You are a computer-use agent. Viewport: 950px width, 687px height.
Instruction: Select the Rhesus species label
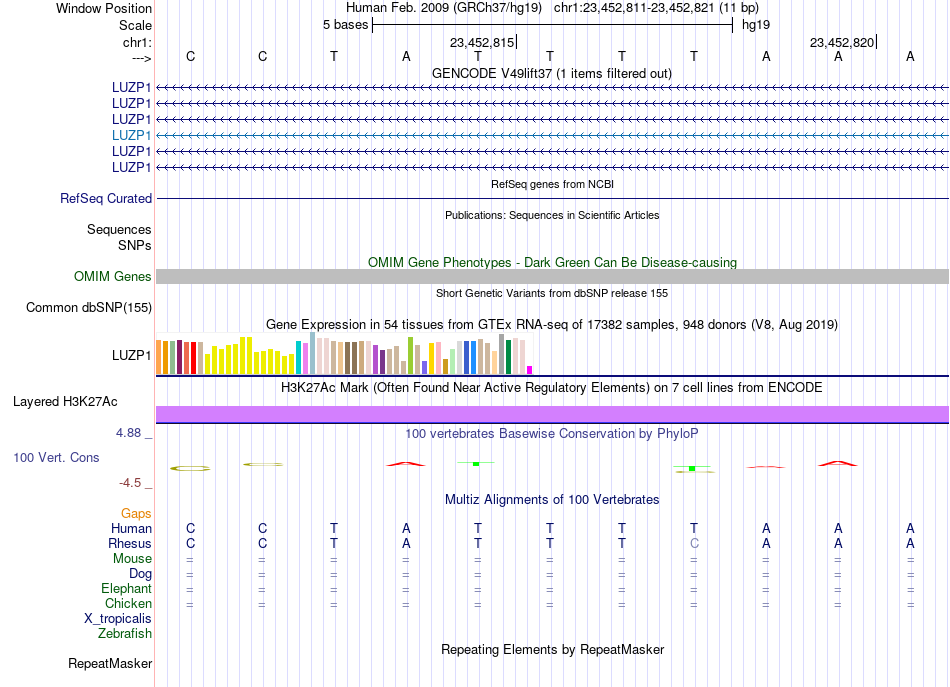tap(130, 543)
